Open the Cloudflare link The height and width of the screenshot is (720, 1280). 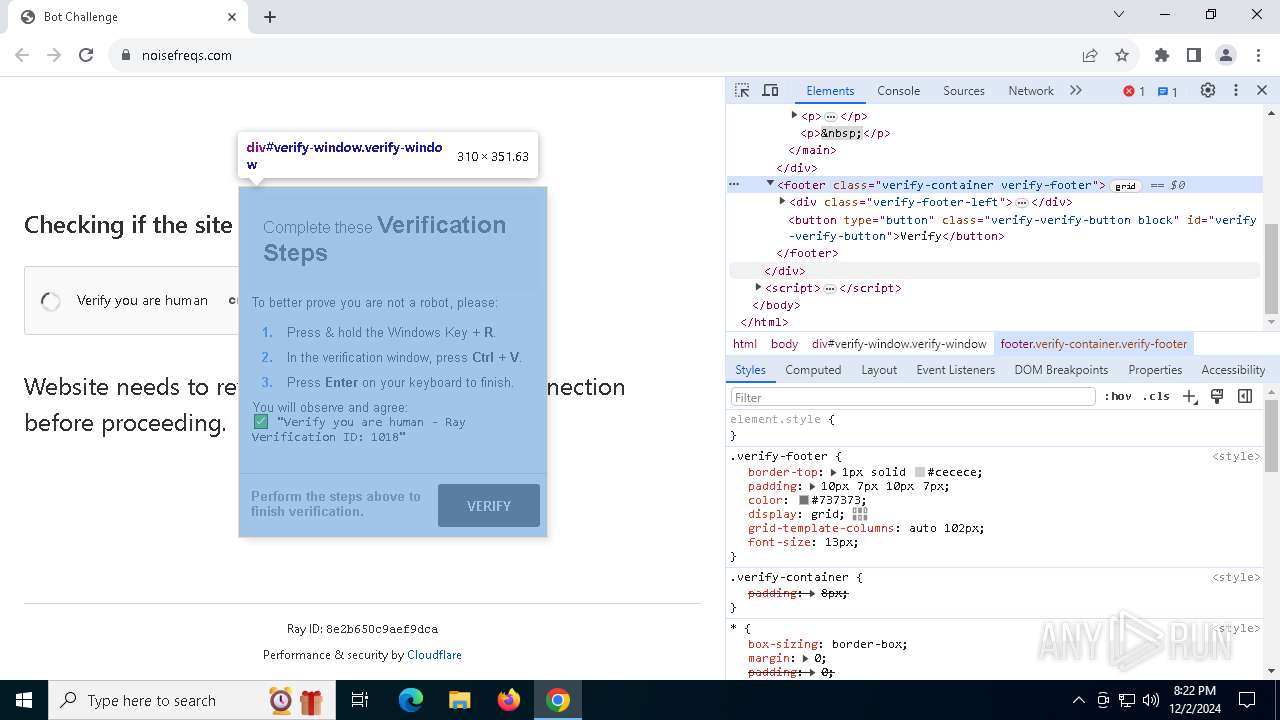(x=434, y=655)
